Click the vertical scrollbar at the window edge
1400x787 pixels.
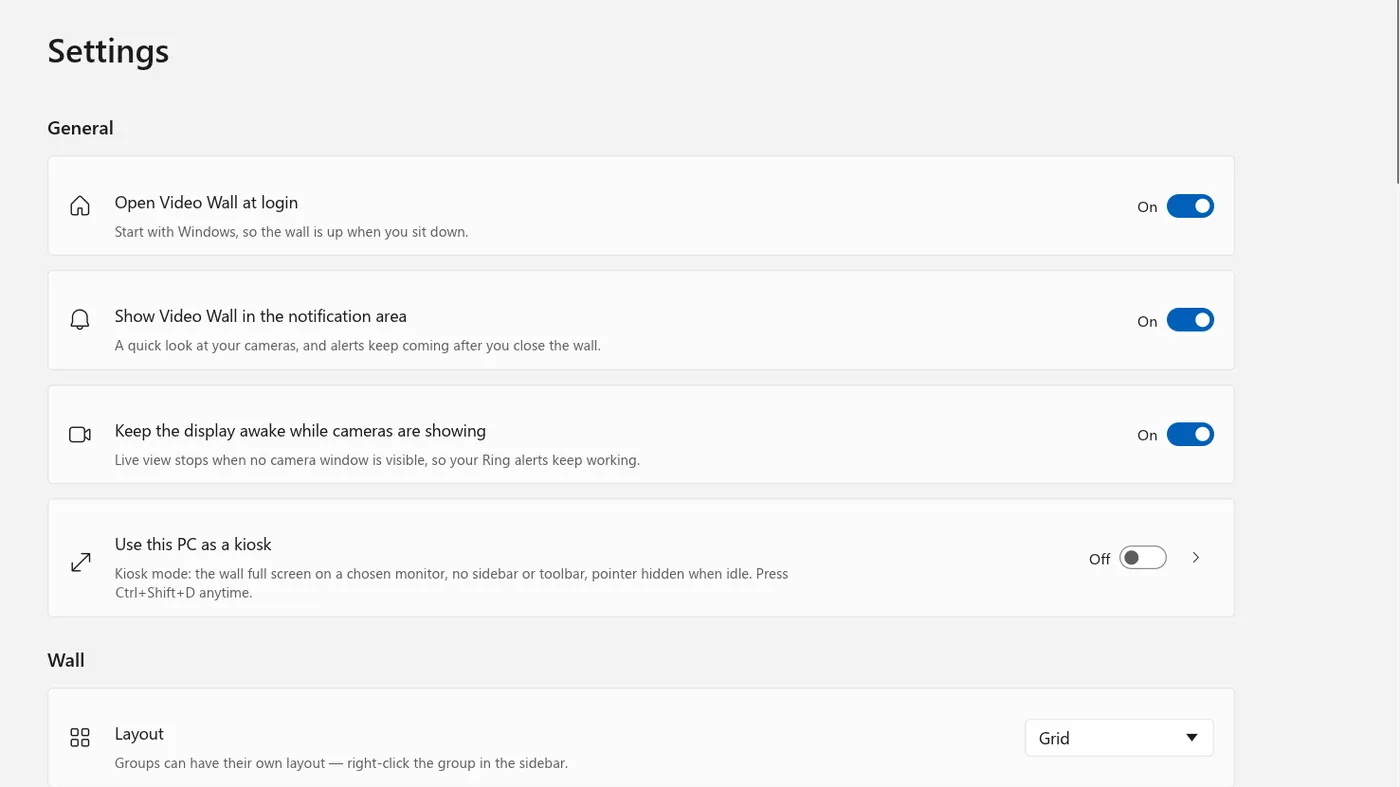[1397, 90]
